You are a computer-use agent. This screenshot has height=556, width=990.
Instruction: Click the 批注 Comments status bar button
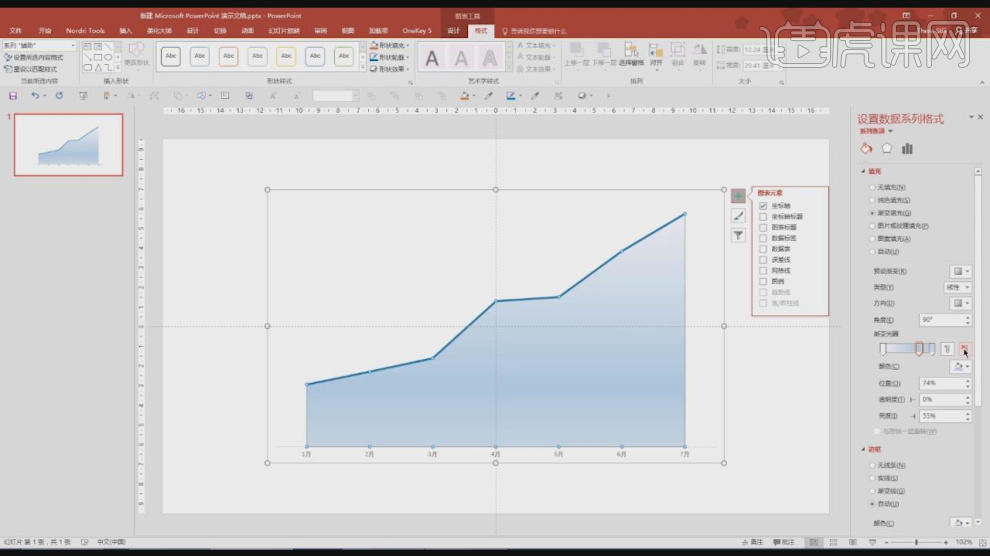pyautogui.click(x=784, y=543)
